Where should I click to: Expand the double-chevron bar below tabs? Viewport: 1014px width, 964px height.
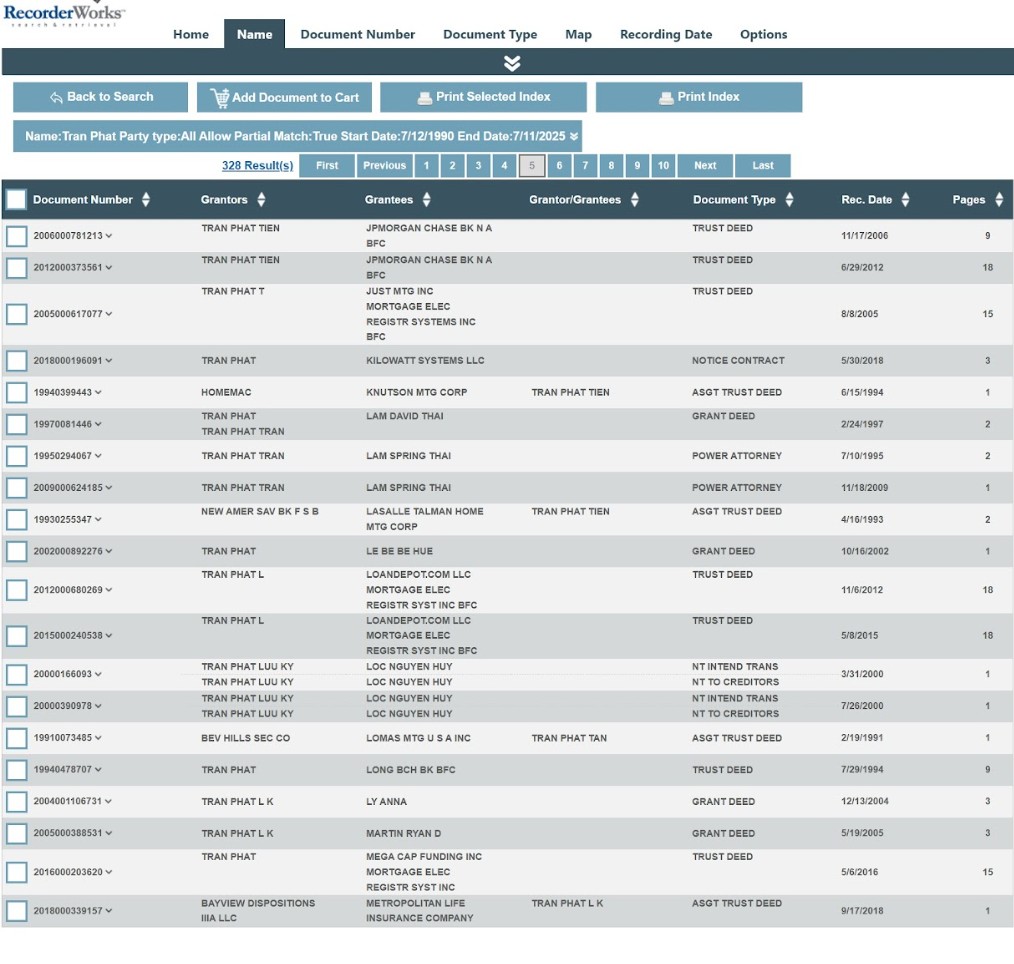[512, 63]
